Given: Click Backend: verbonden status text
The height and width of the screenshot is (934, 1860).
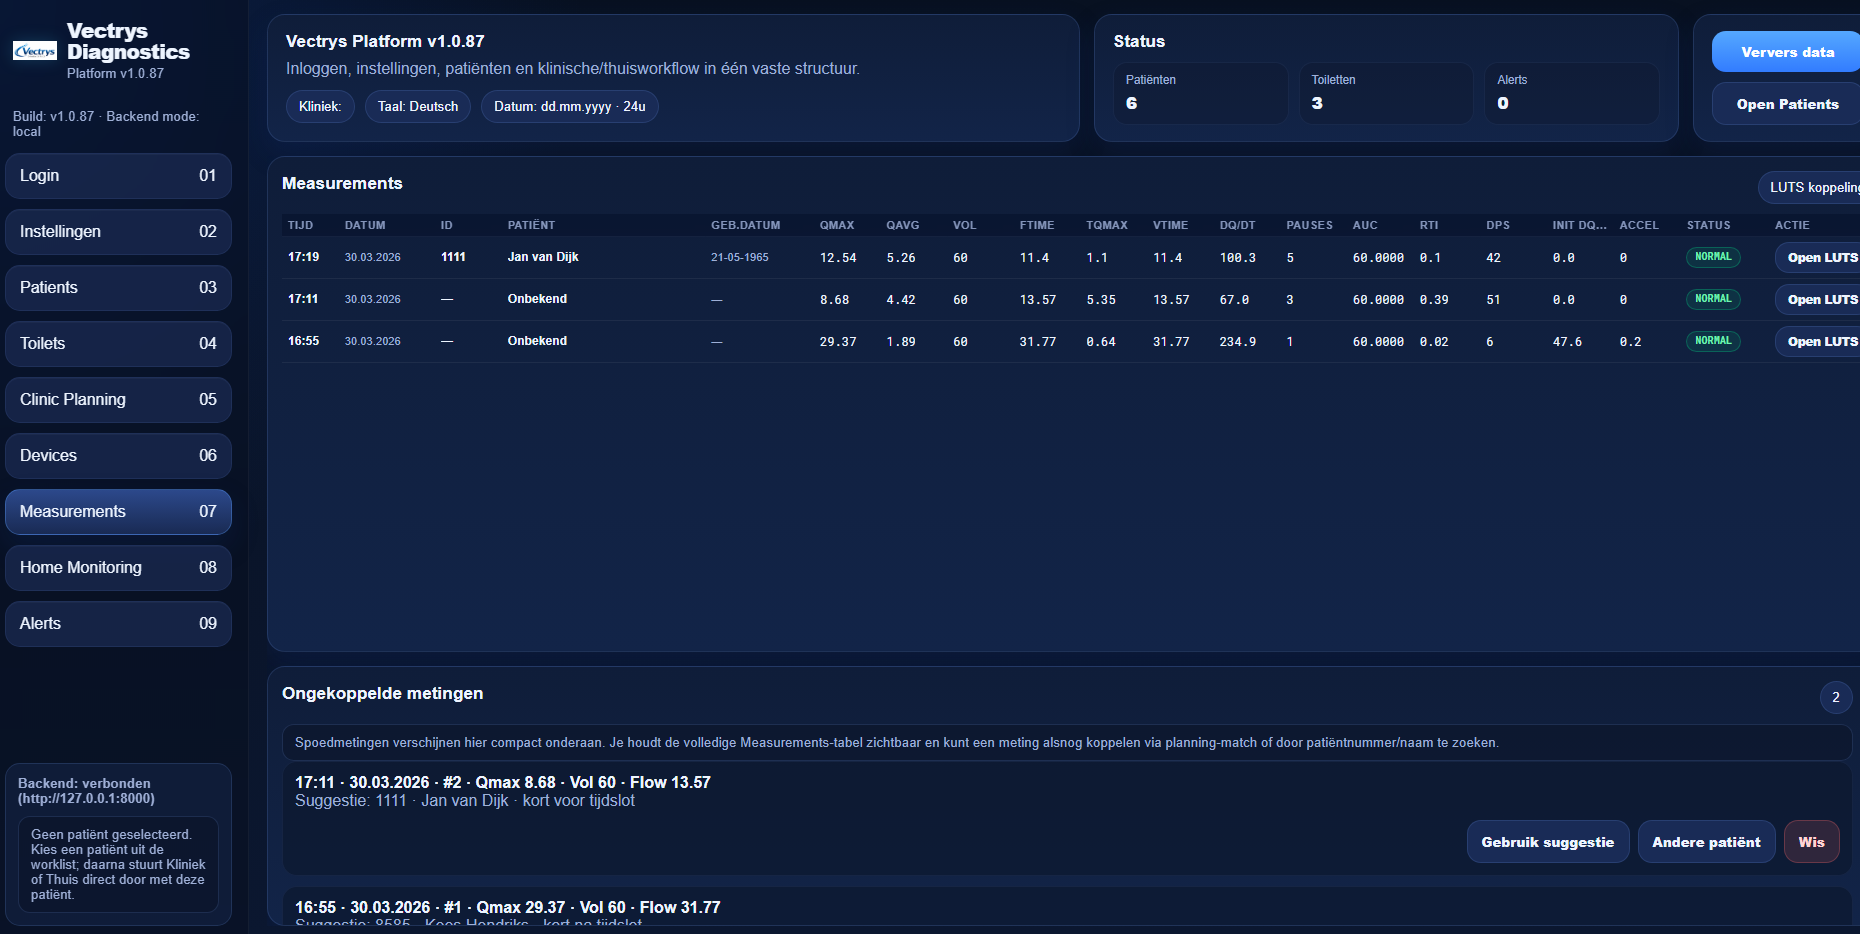Looking at the screenshot, I should click(x=86, y=791).
